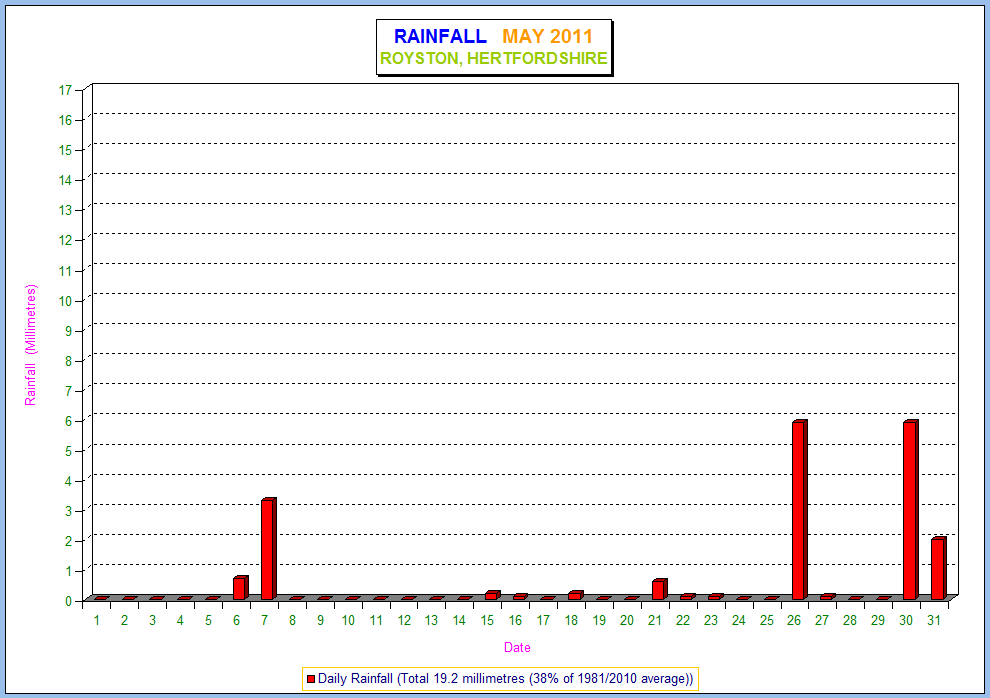This screenshot has height=698, width=990.
Task: Click date label 25 on x-axis
Action: pyautogui.click(x=766, y=620)
